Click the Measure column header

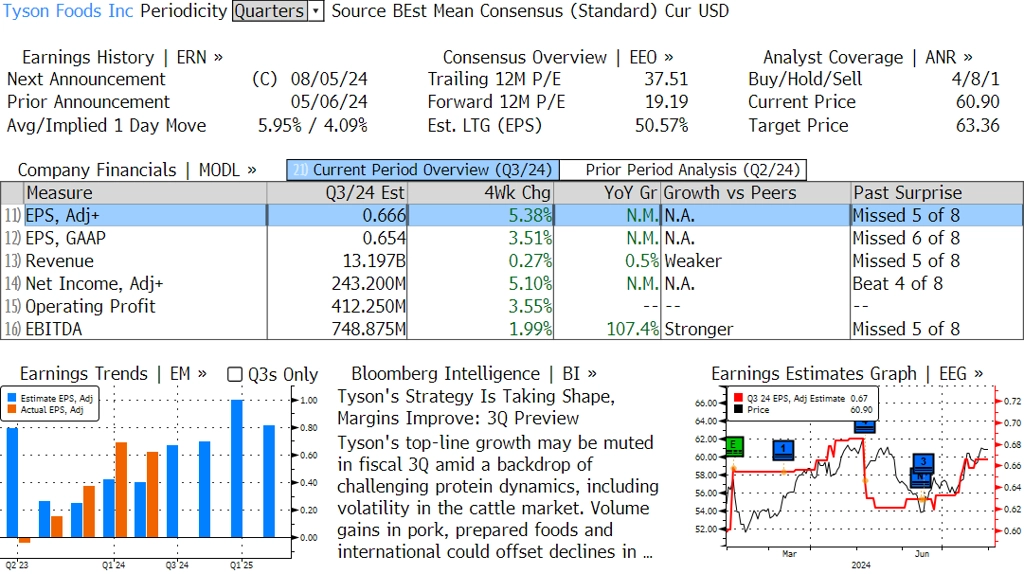(145, 193)
